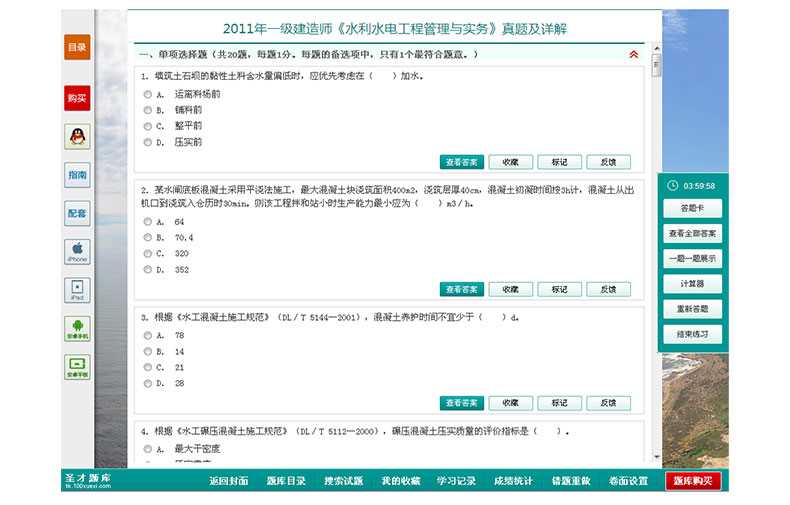Select option A 运离料场前 for question 1
Image resolution: width=790 pixels, height=505 pixels.
[x=147, y=94]
